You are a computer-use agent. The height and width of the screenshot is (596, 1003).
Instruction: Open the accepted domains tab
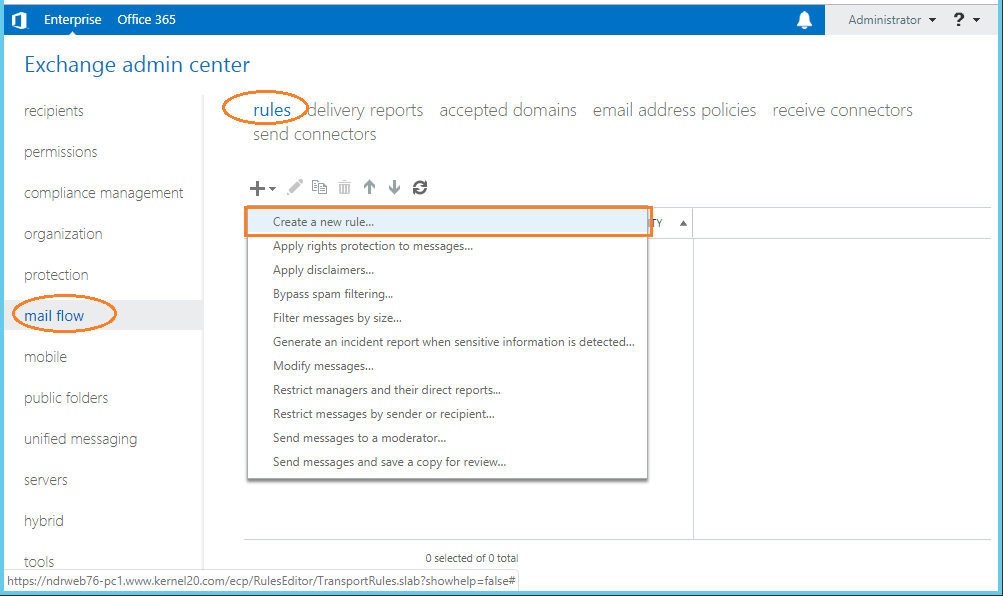point(508,110)
